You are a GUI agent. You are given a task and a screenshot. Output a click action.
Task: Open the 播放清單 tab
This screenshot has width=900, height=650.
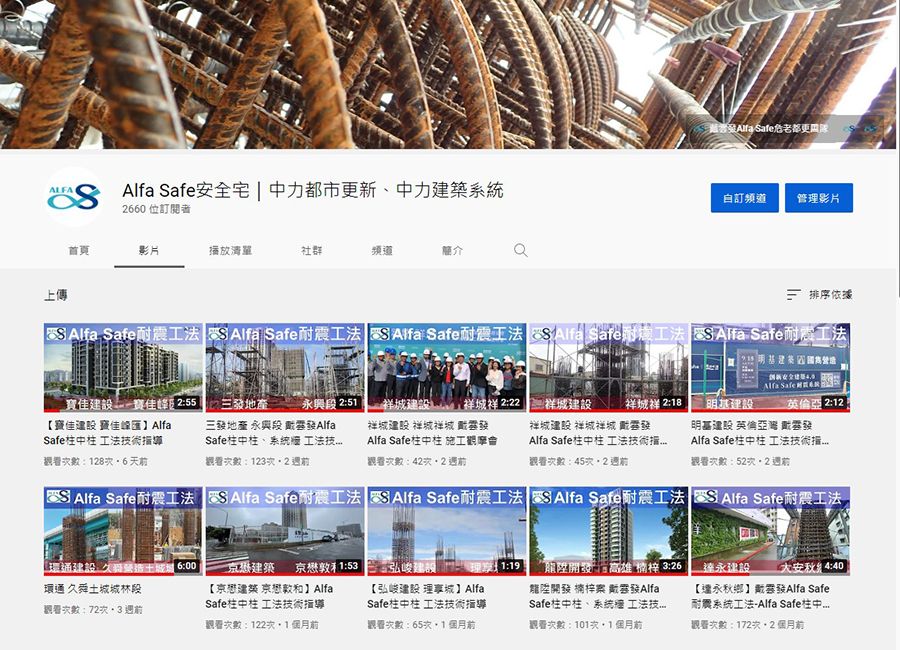[230, 251]
